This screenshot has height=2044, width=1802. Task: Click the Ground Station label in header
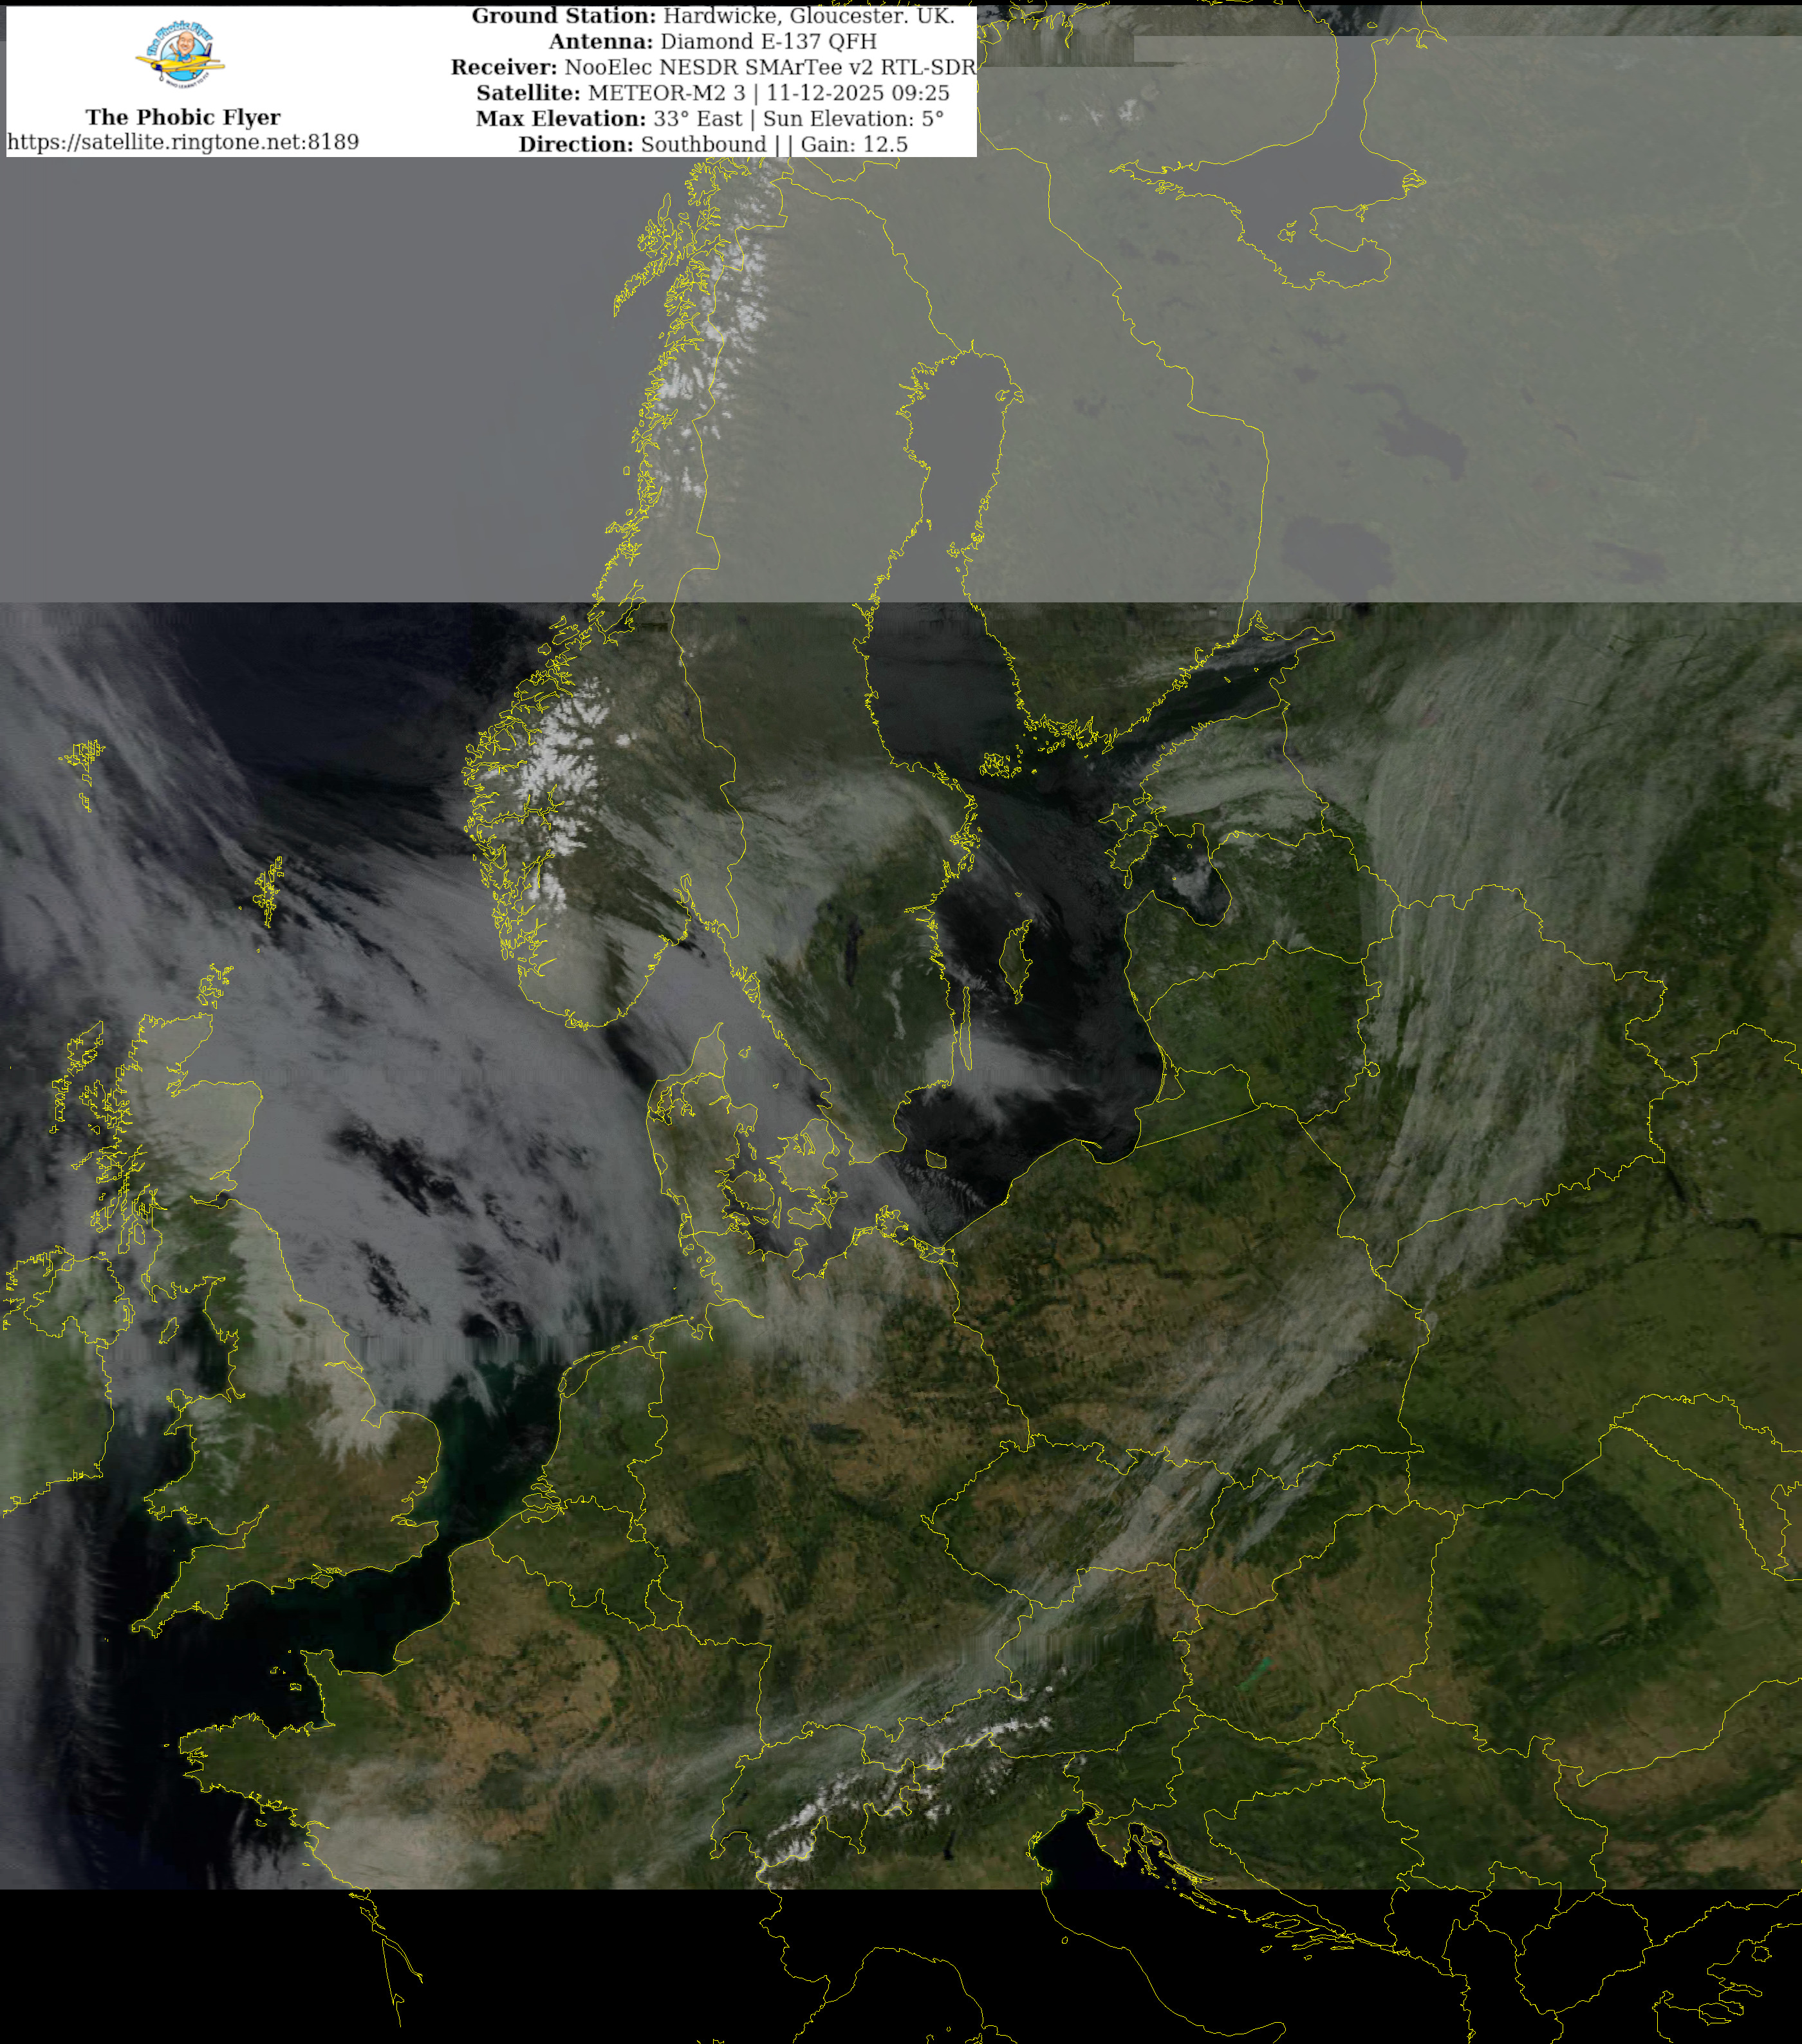[x=564, y=16]
